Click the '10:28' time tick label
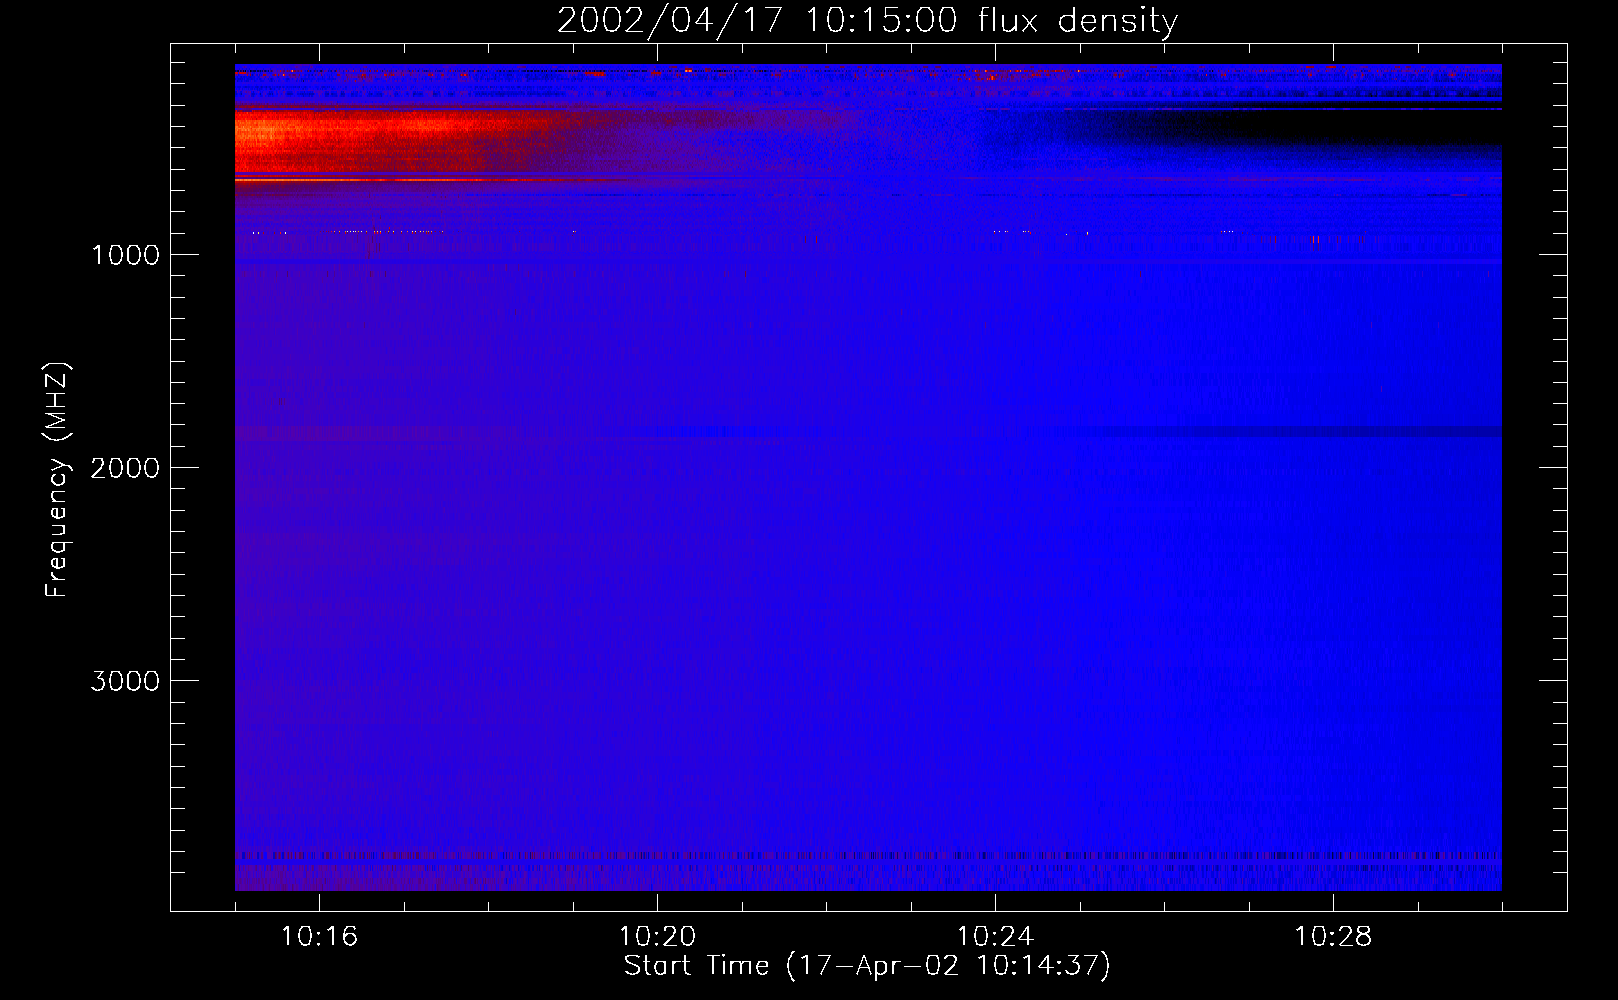 pyautogui.click(x=1333, y=937)
